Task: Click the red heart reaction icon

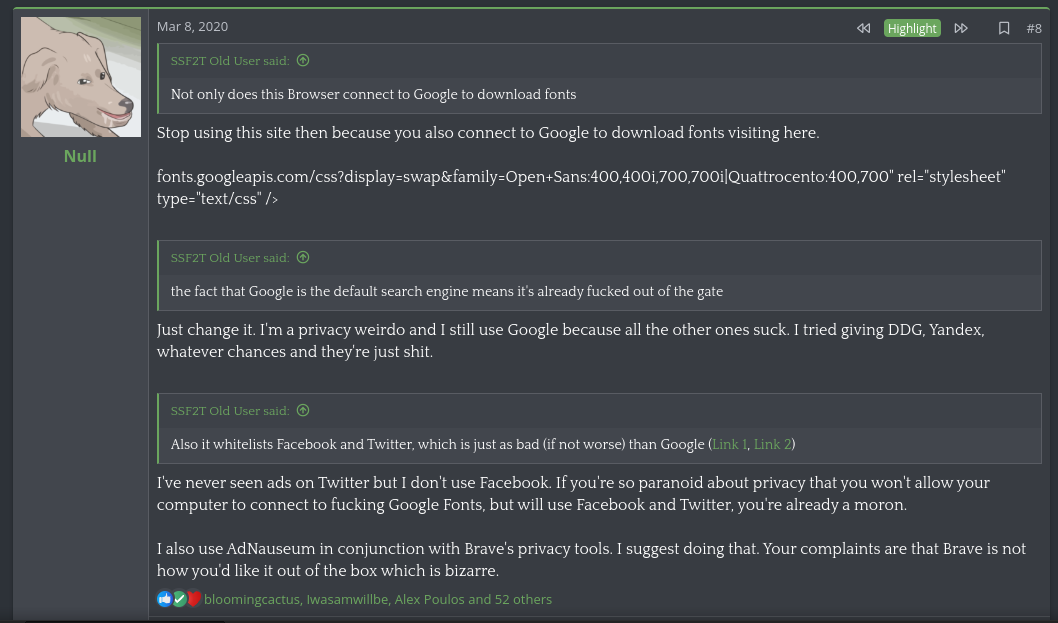Action: [x=194, y=599]
